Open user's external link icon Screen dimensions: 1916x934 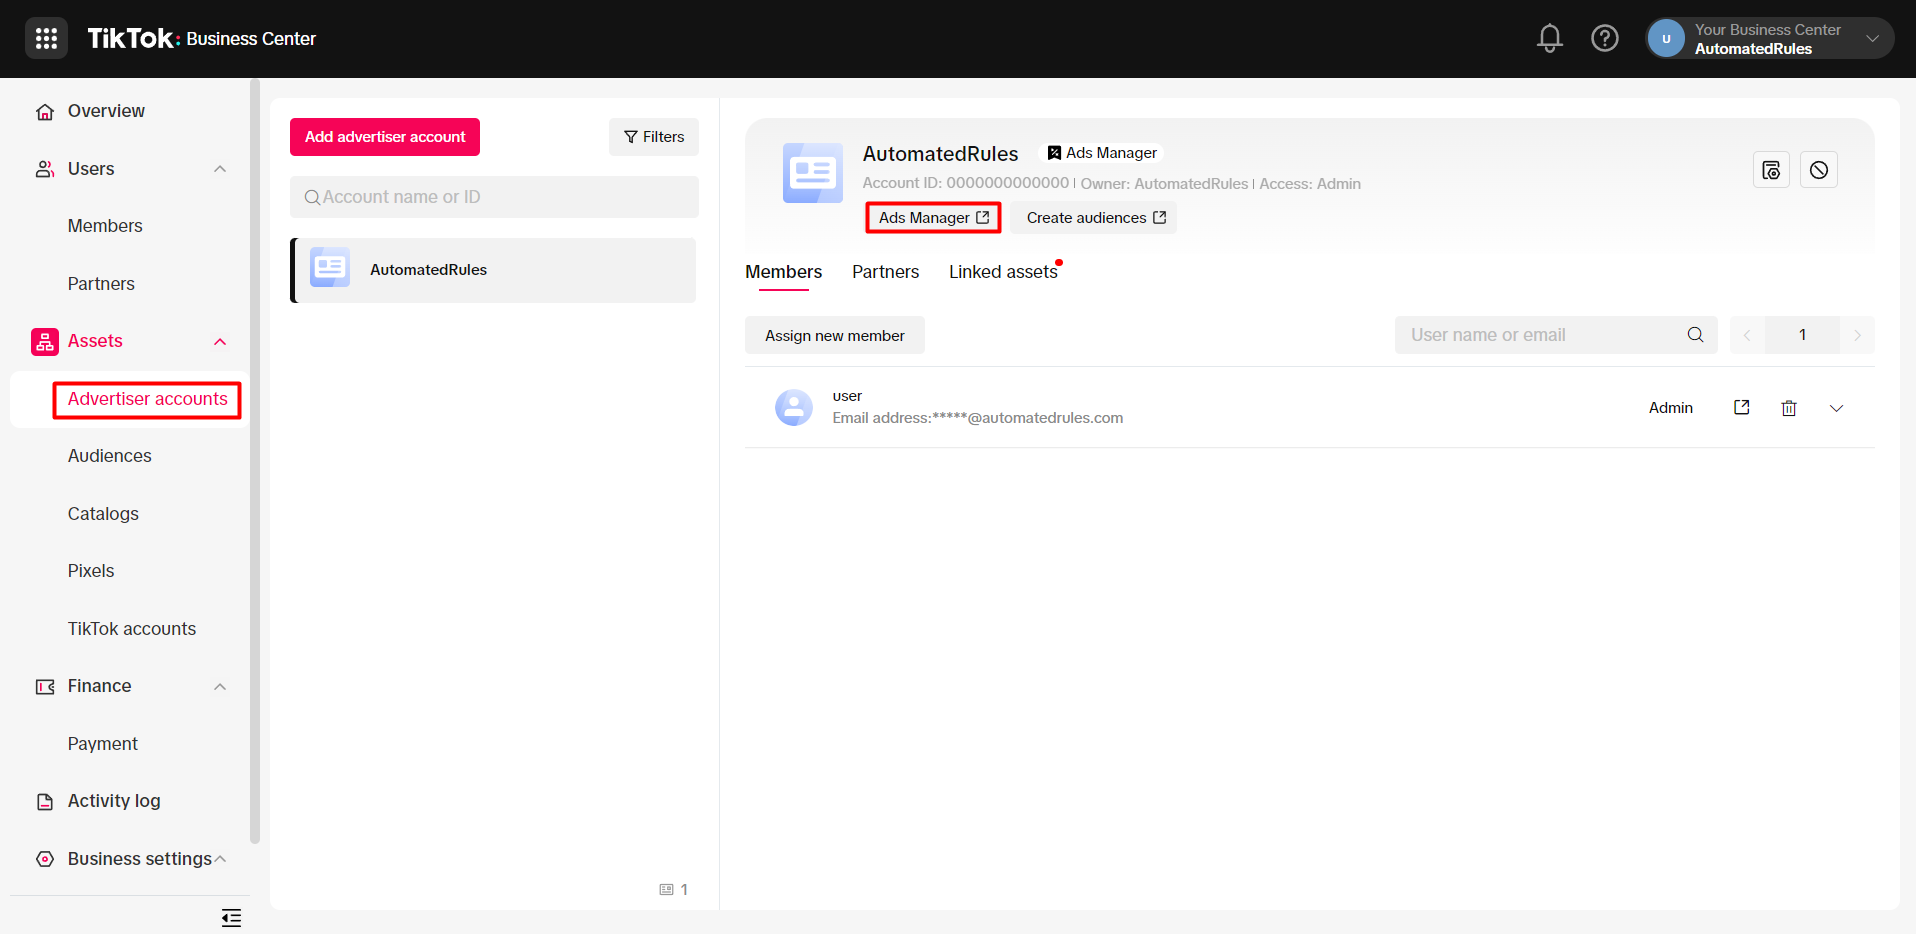(1741, 407)
